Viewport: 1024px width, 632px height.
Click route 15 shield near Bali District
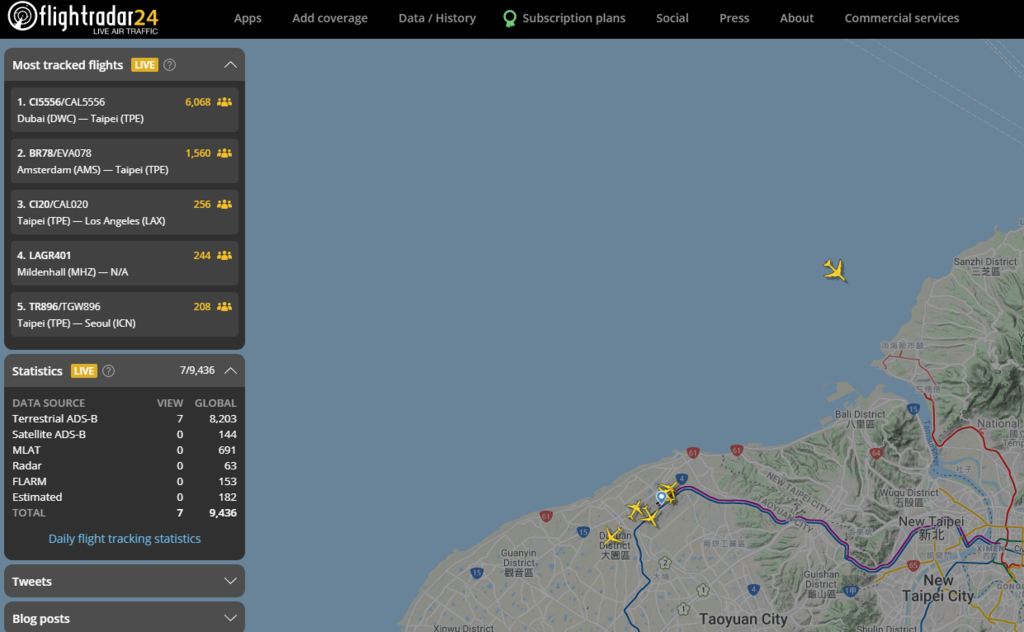pos(913,409)
